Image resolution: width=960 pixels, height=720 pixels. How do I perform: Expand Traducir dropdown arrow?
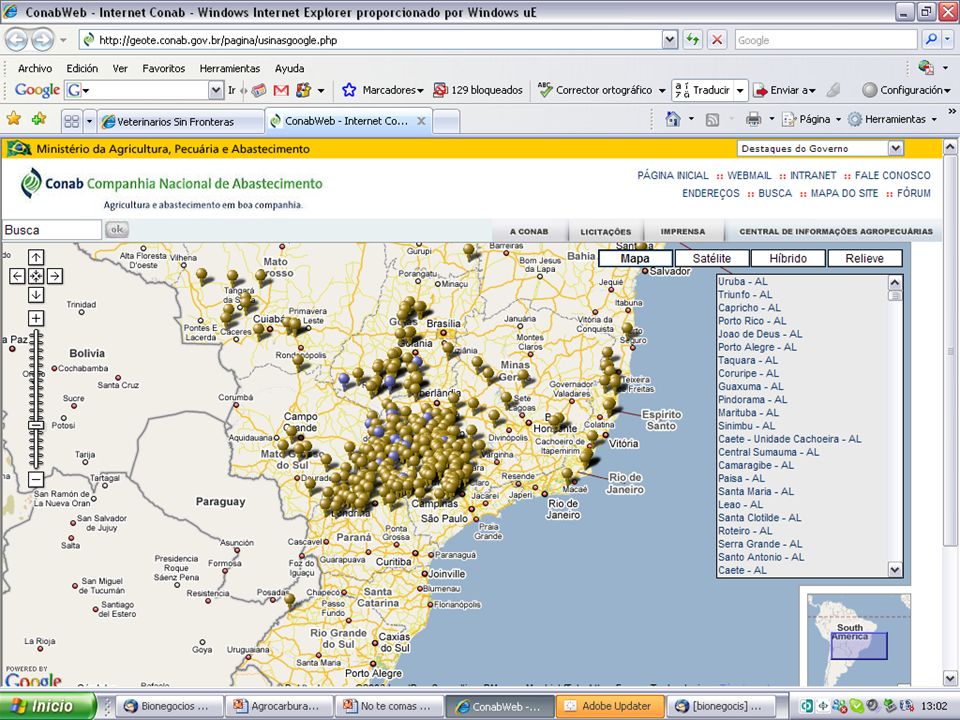coord(740,91)
